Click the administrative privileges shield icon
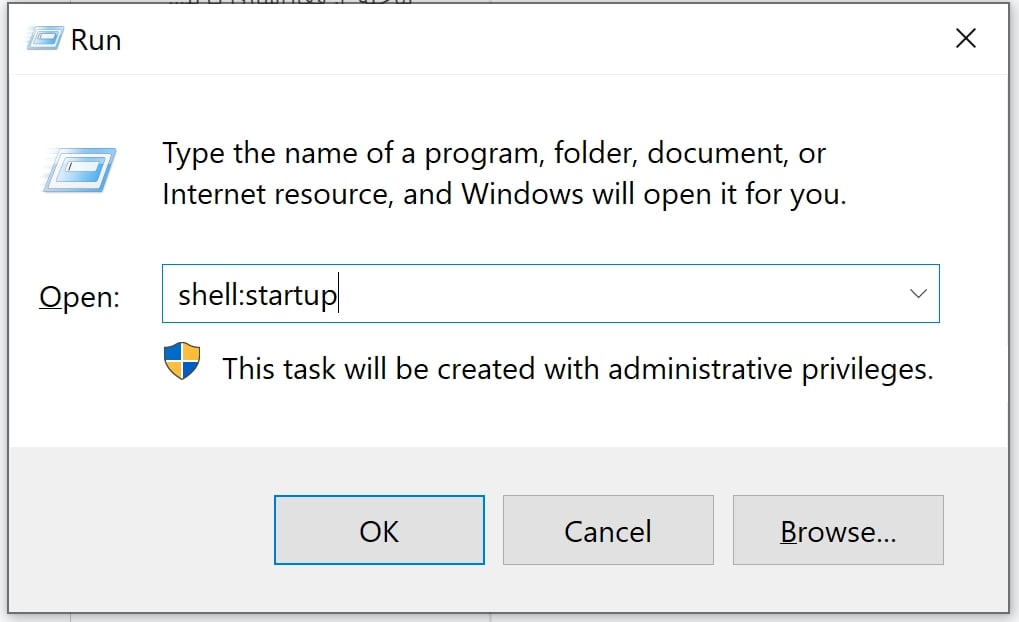Image resolution: width=1019 pixels, height=622 pixels. tap(182, 362)
